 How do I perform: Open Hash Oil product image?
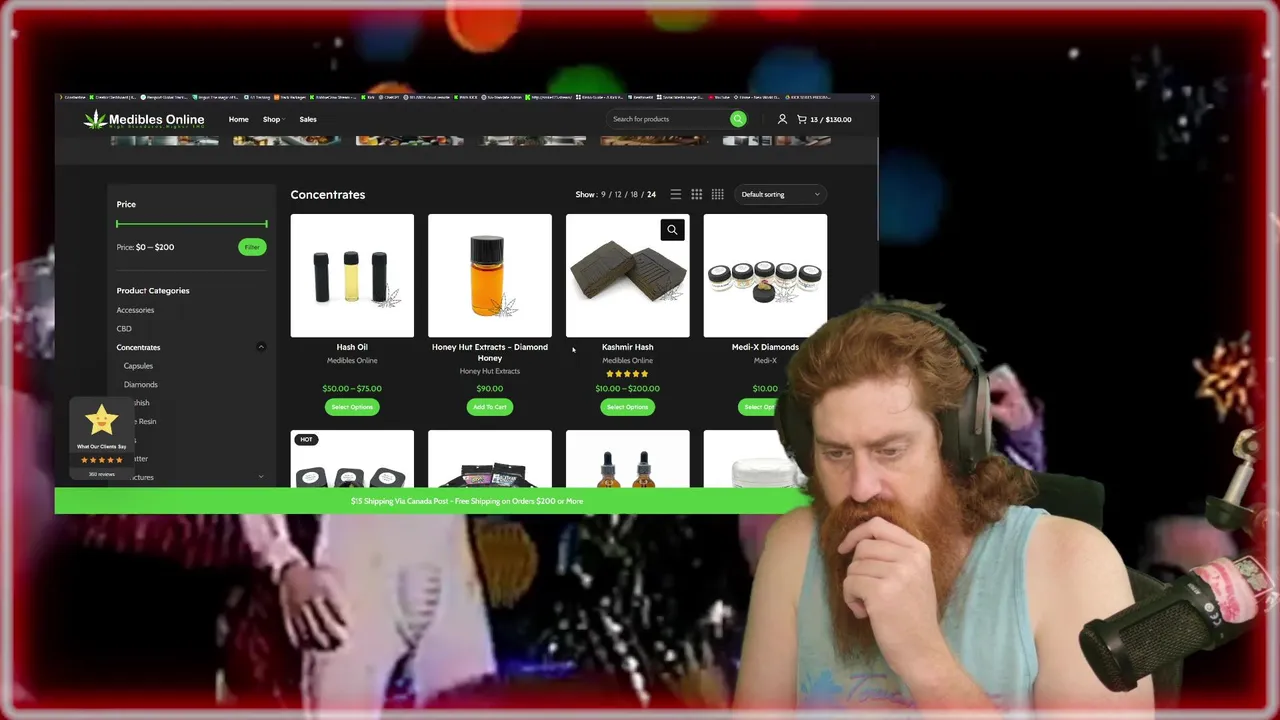pyautogui.click(x=352, y=276)
